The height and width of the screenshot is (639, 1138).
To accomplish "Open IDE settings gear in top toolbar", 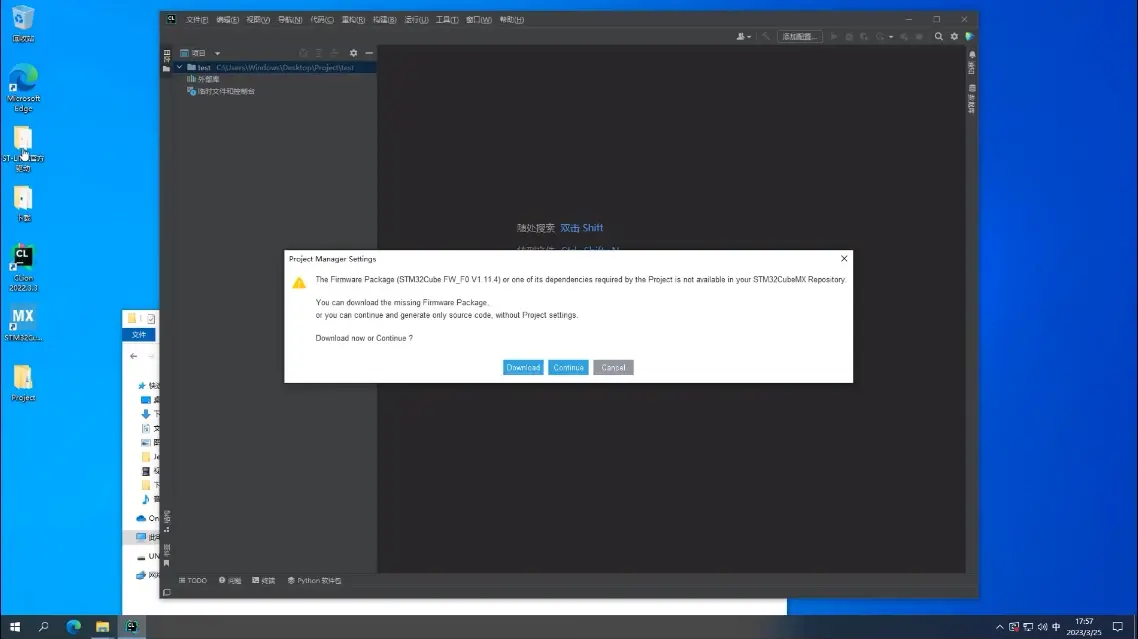I will pos(954,36).
